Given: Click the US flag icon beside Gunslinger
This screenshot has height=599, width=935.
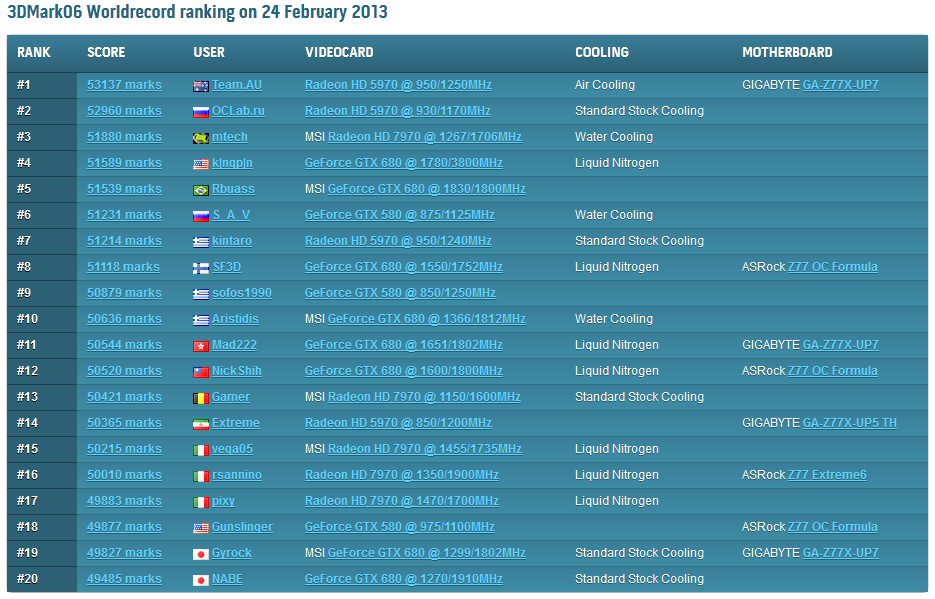Looking at the screenshot, I should pyautogui.click(x=200, y=528).
